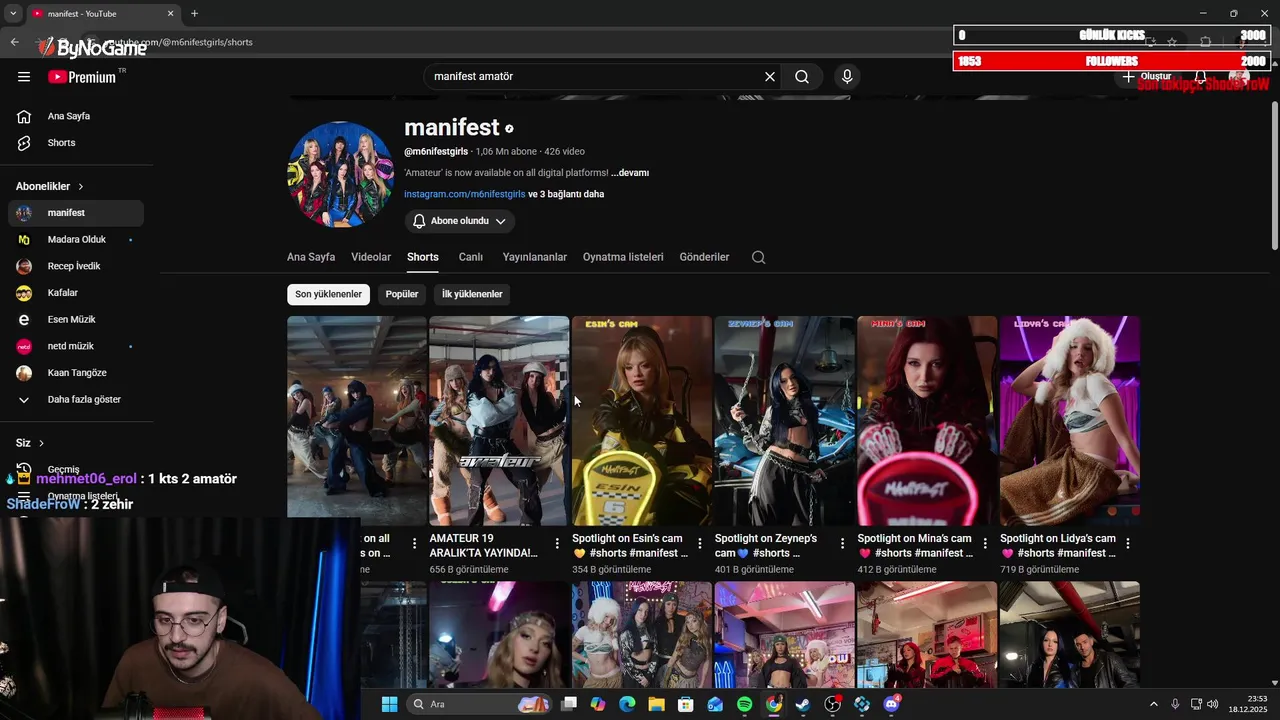Screen dimensions: 1280x720
Task: Open Steam from the taskbar
Action: click(x=803, y=704)
